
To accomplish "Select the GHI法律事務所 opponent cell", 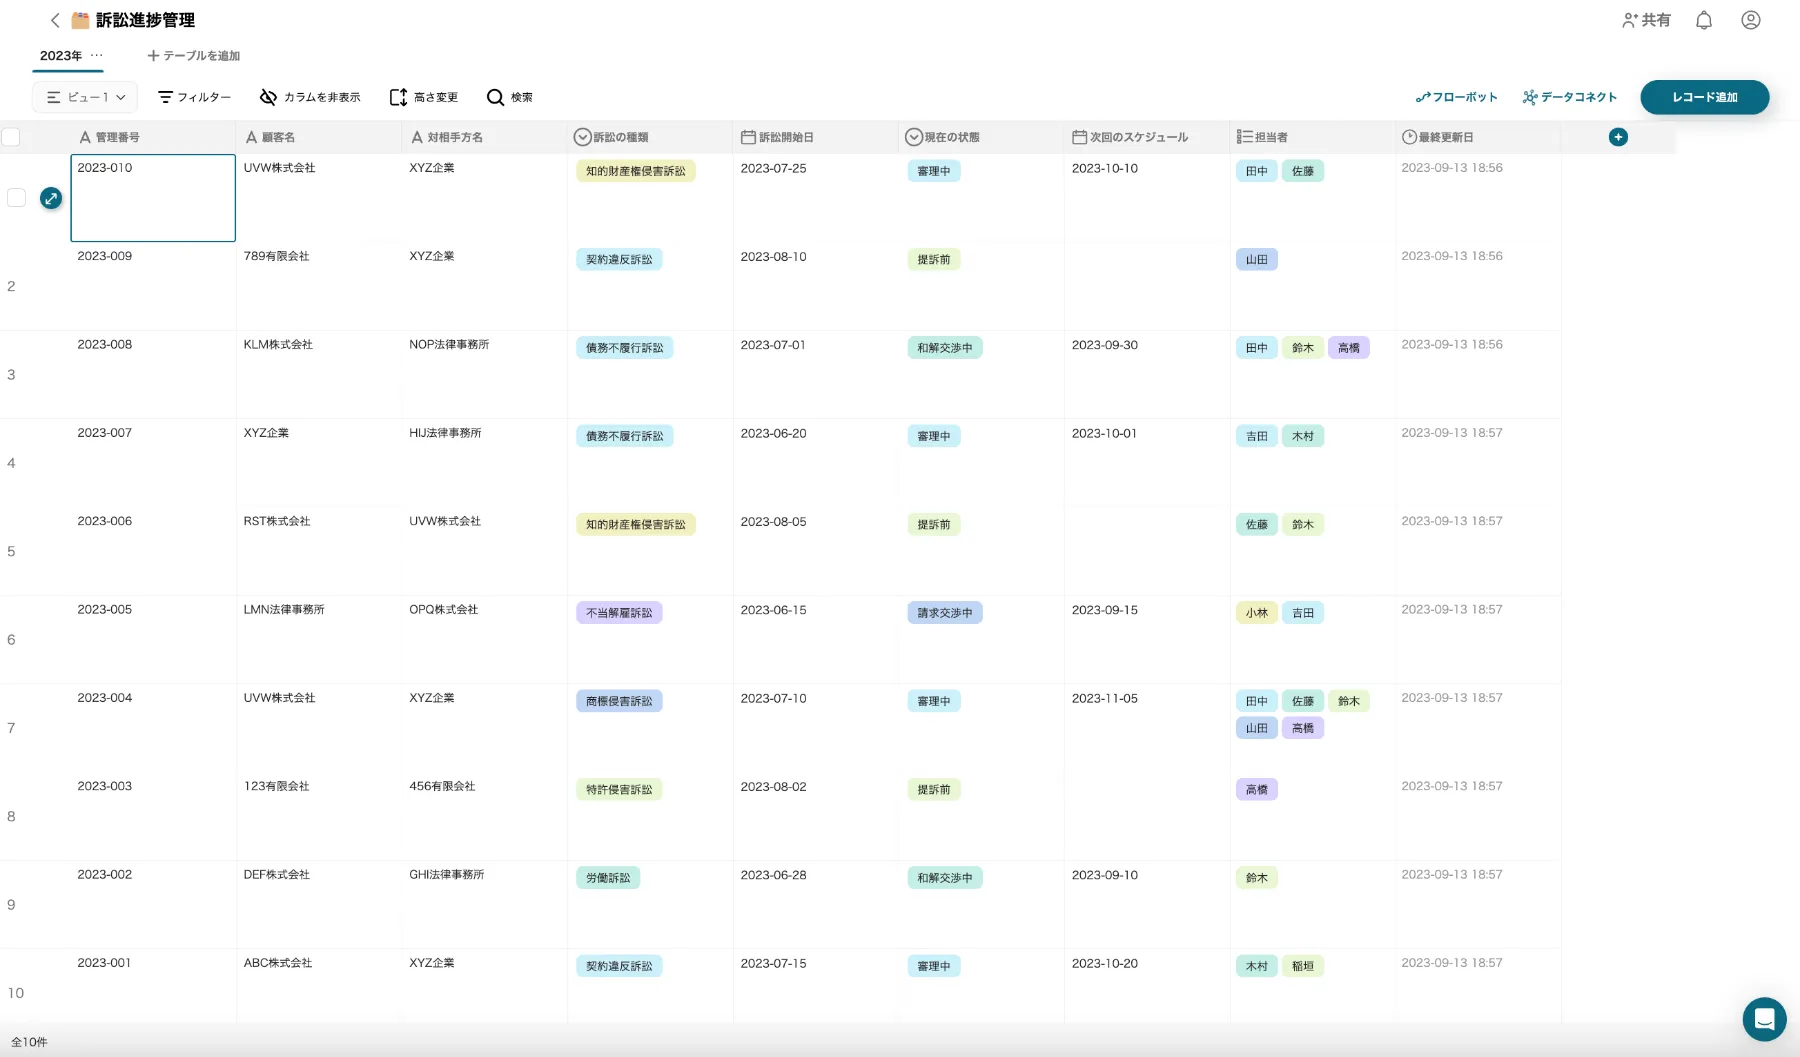I will point(485,905).
